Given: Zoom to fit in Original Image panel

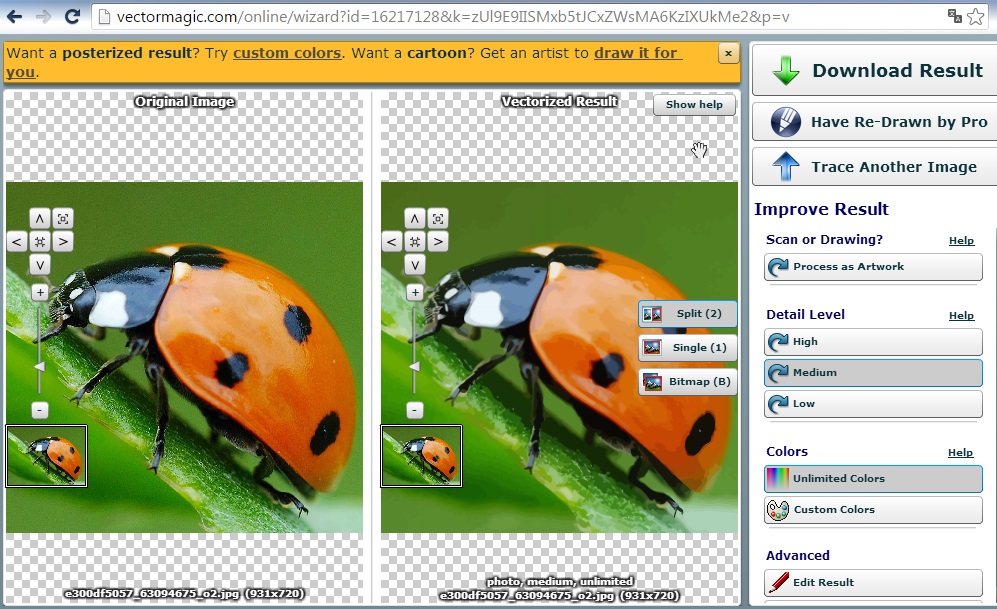Looking at the screenshot, I should pos(63,219).
